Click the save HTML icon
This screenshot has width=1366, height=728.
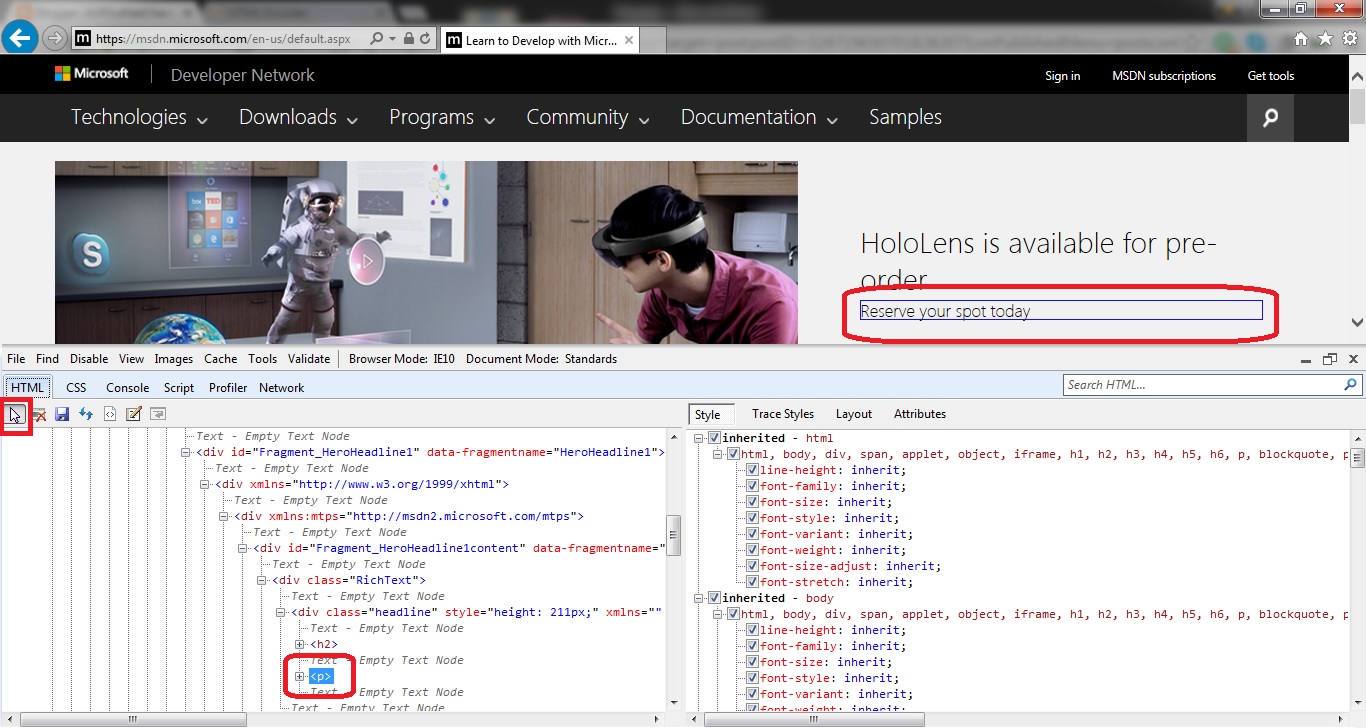[62, 414]
